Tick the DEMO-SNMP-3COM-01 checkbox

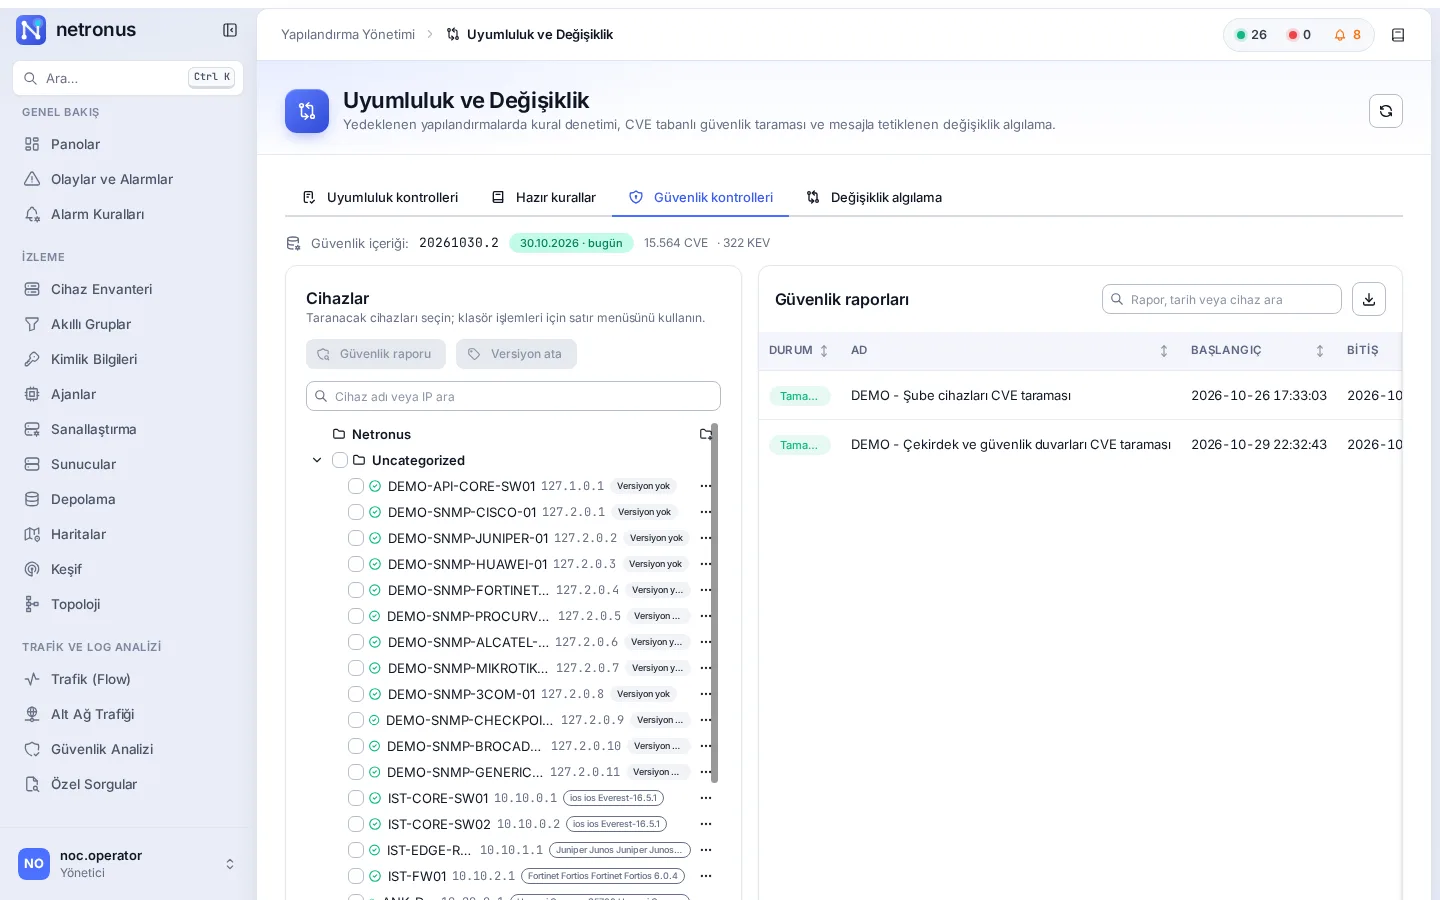355,694
